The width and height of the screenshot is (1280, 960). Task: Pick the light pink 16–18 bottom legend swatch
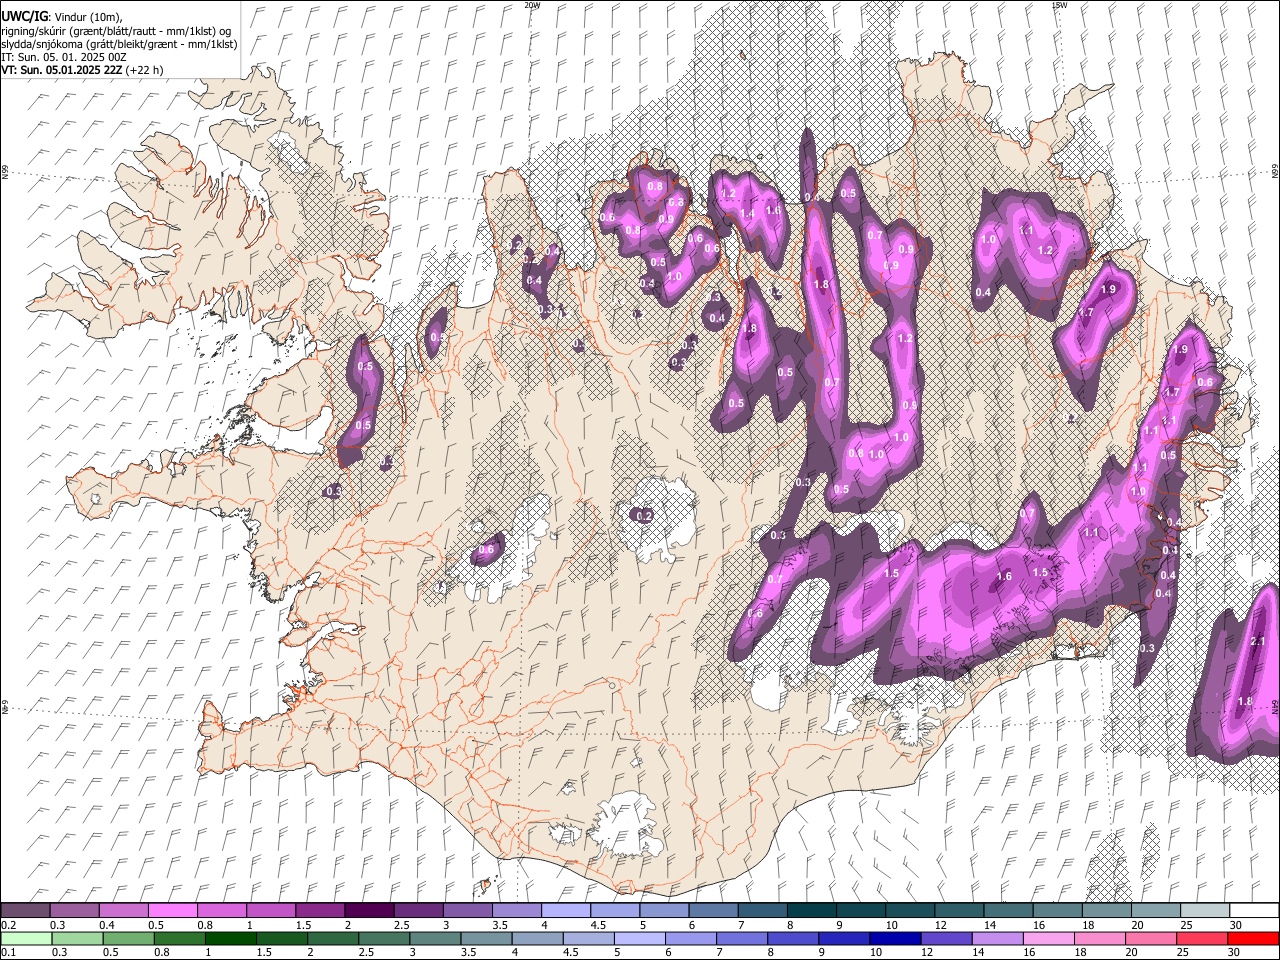point(1049,938)
